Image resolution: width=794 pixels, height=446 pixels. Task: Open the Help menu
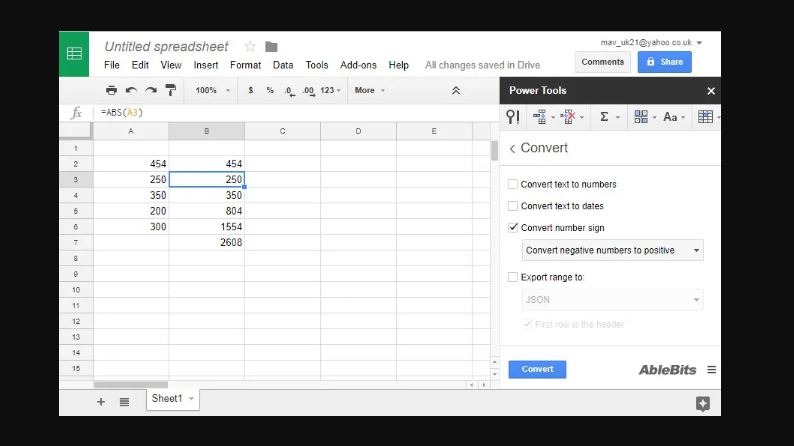[399, 65]
